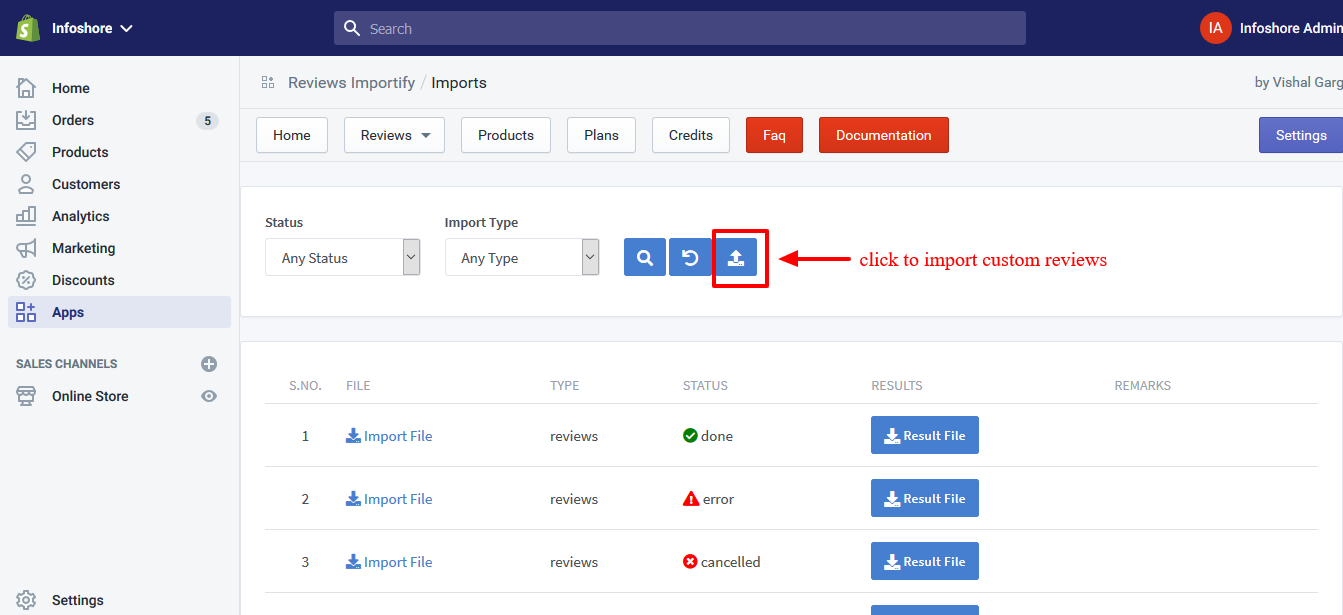1343x615 pixels.
Task: Click Result File button for cancelled row
Action: (925, 561)
